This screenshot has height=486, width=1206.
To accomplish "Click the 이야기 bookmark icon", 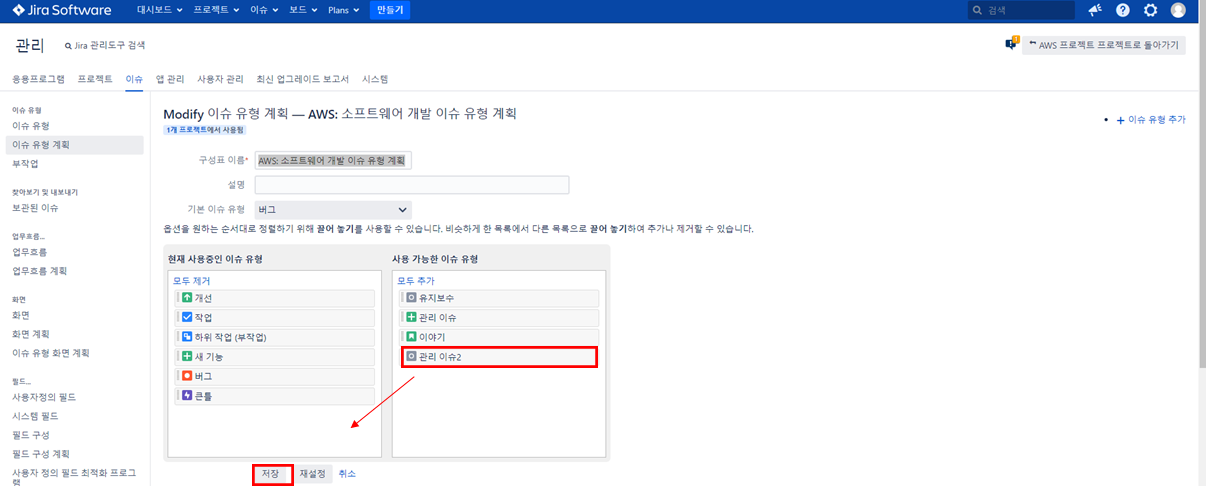I will 411,337.
